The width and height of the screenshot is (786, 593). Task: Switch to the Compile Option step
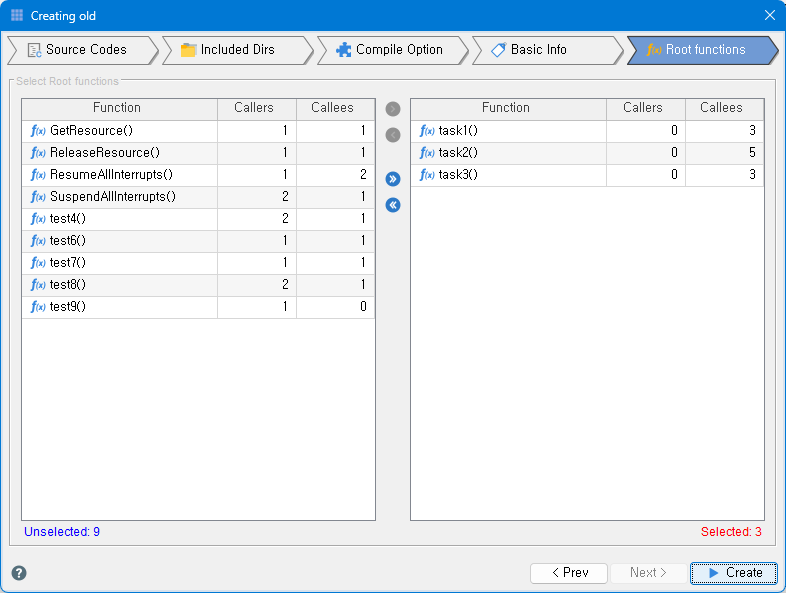coord(392,50)
